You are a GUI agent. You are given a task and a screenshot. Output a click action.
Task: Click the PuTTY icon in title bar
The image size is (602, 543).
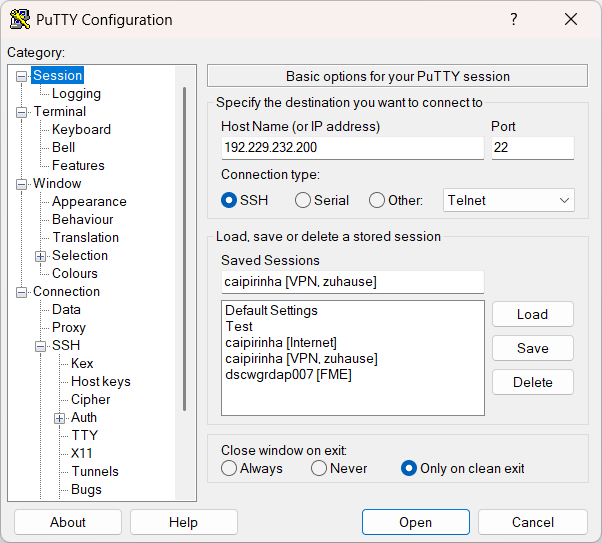[19, 20]
